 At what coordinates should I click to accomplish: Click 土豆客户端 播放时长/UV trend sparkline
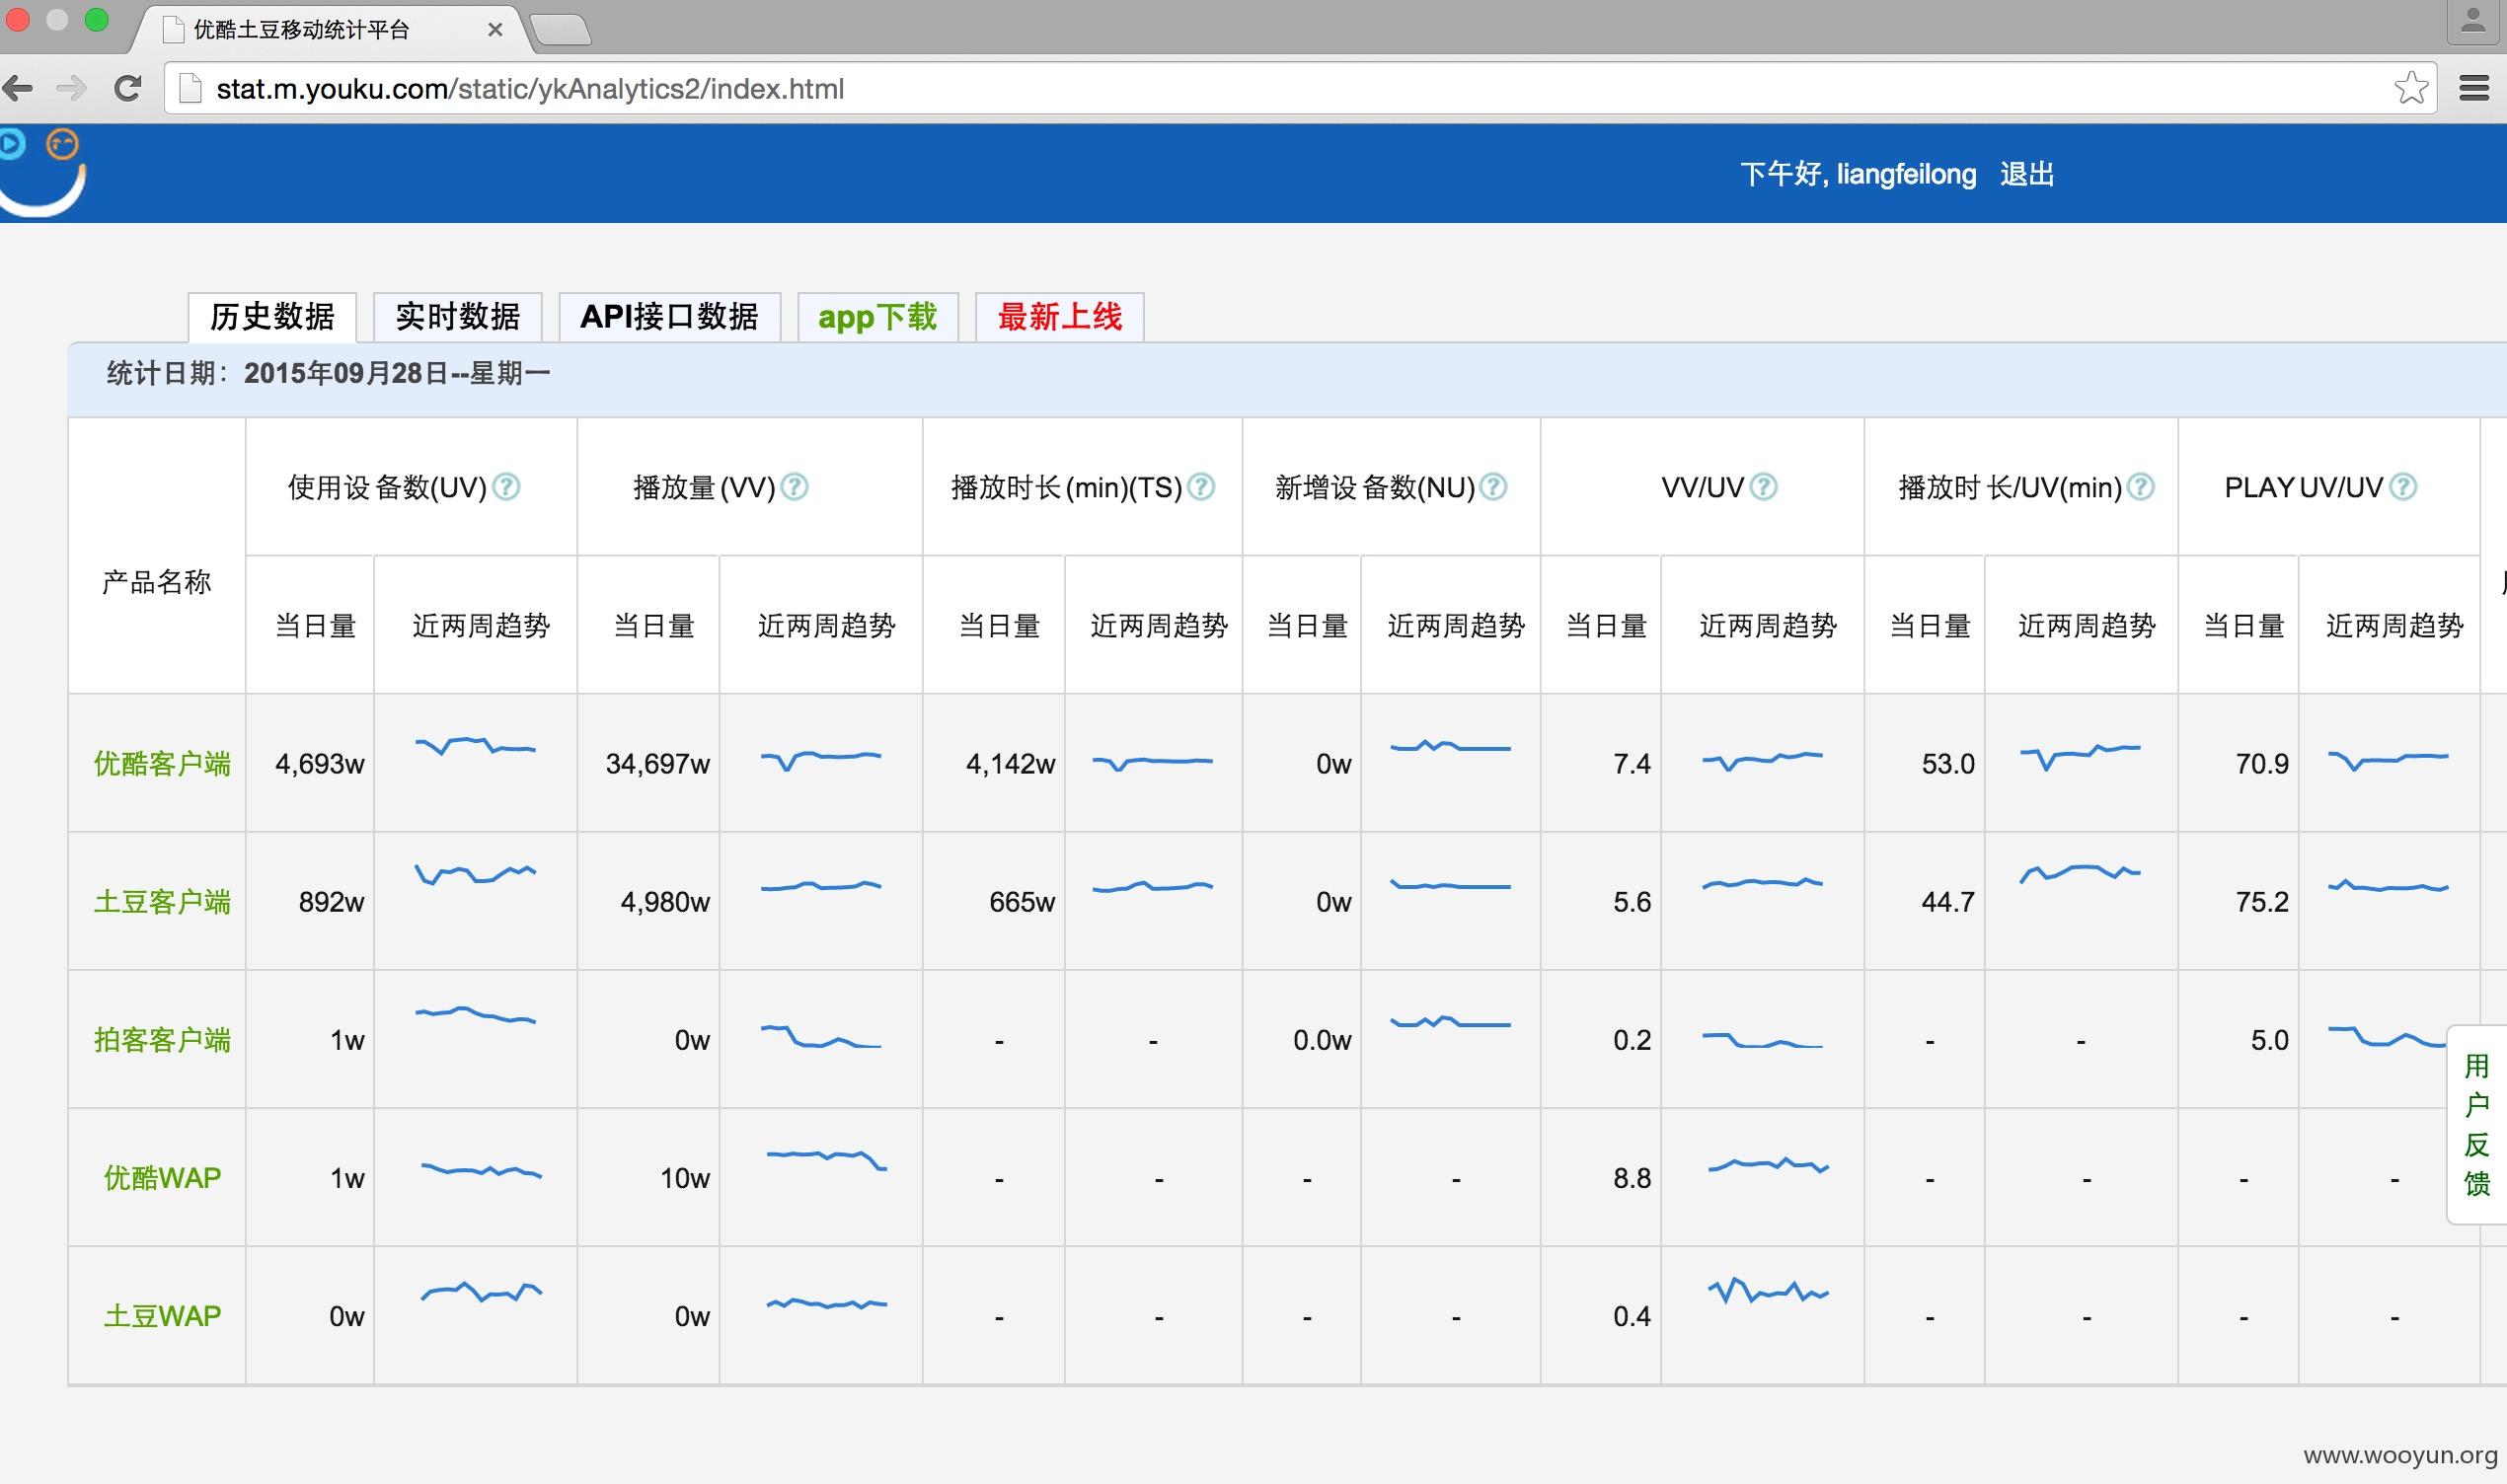tap(2080, 873)
